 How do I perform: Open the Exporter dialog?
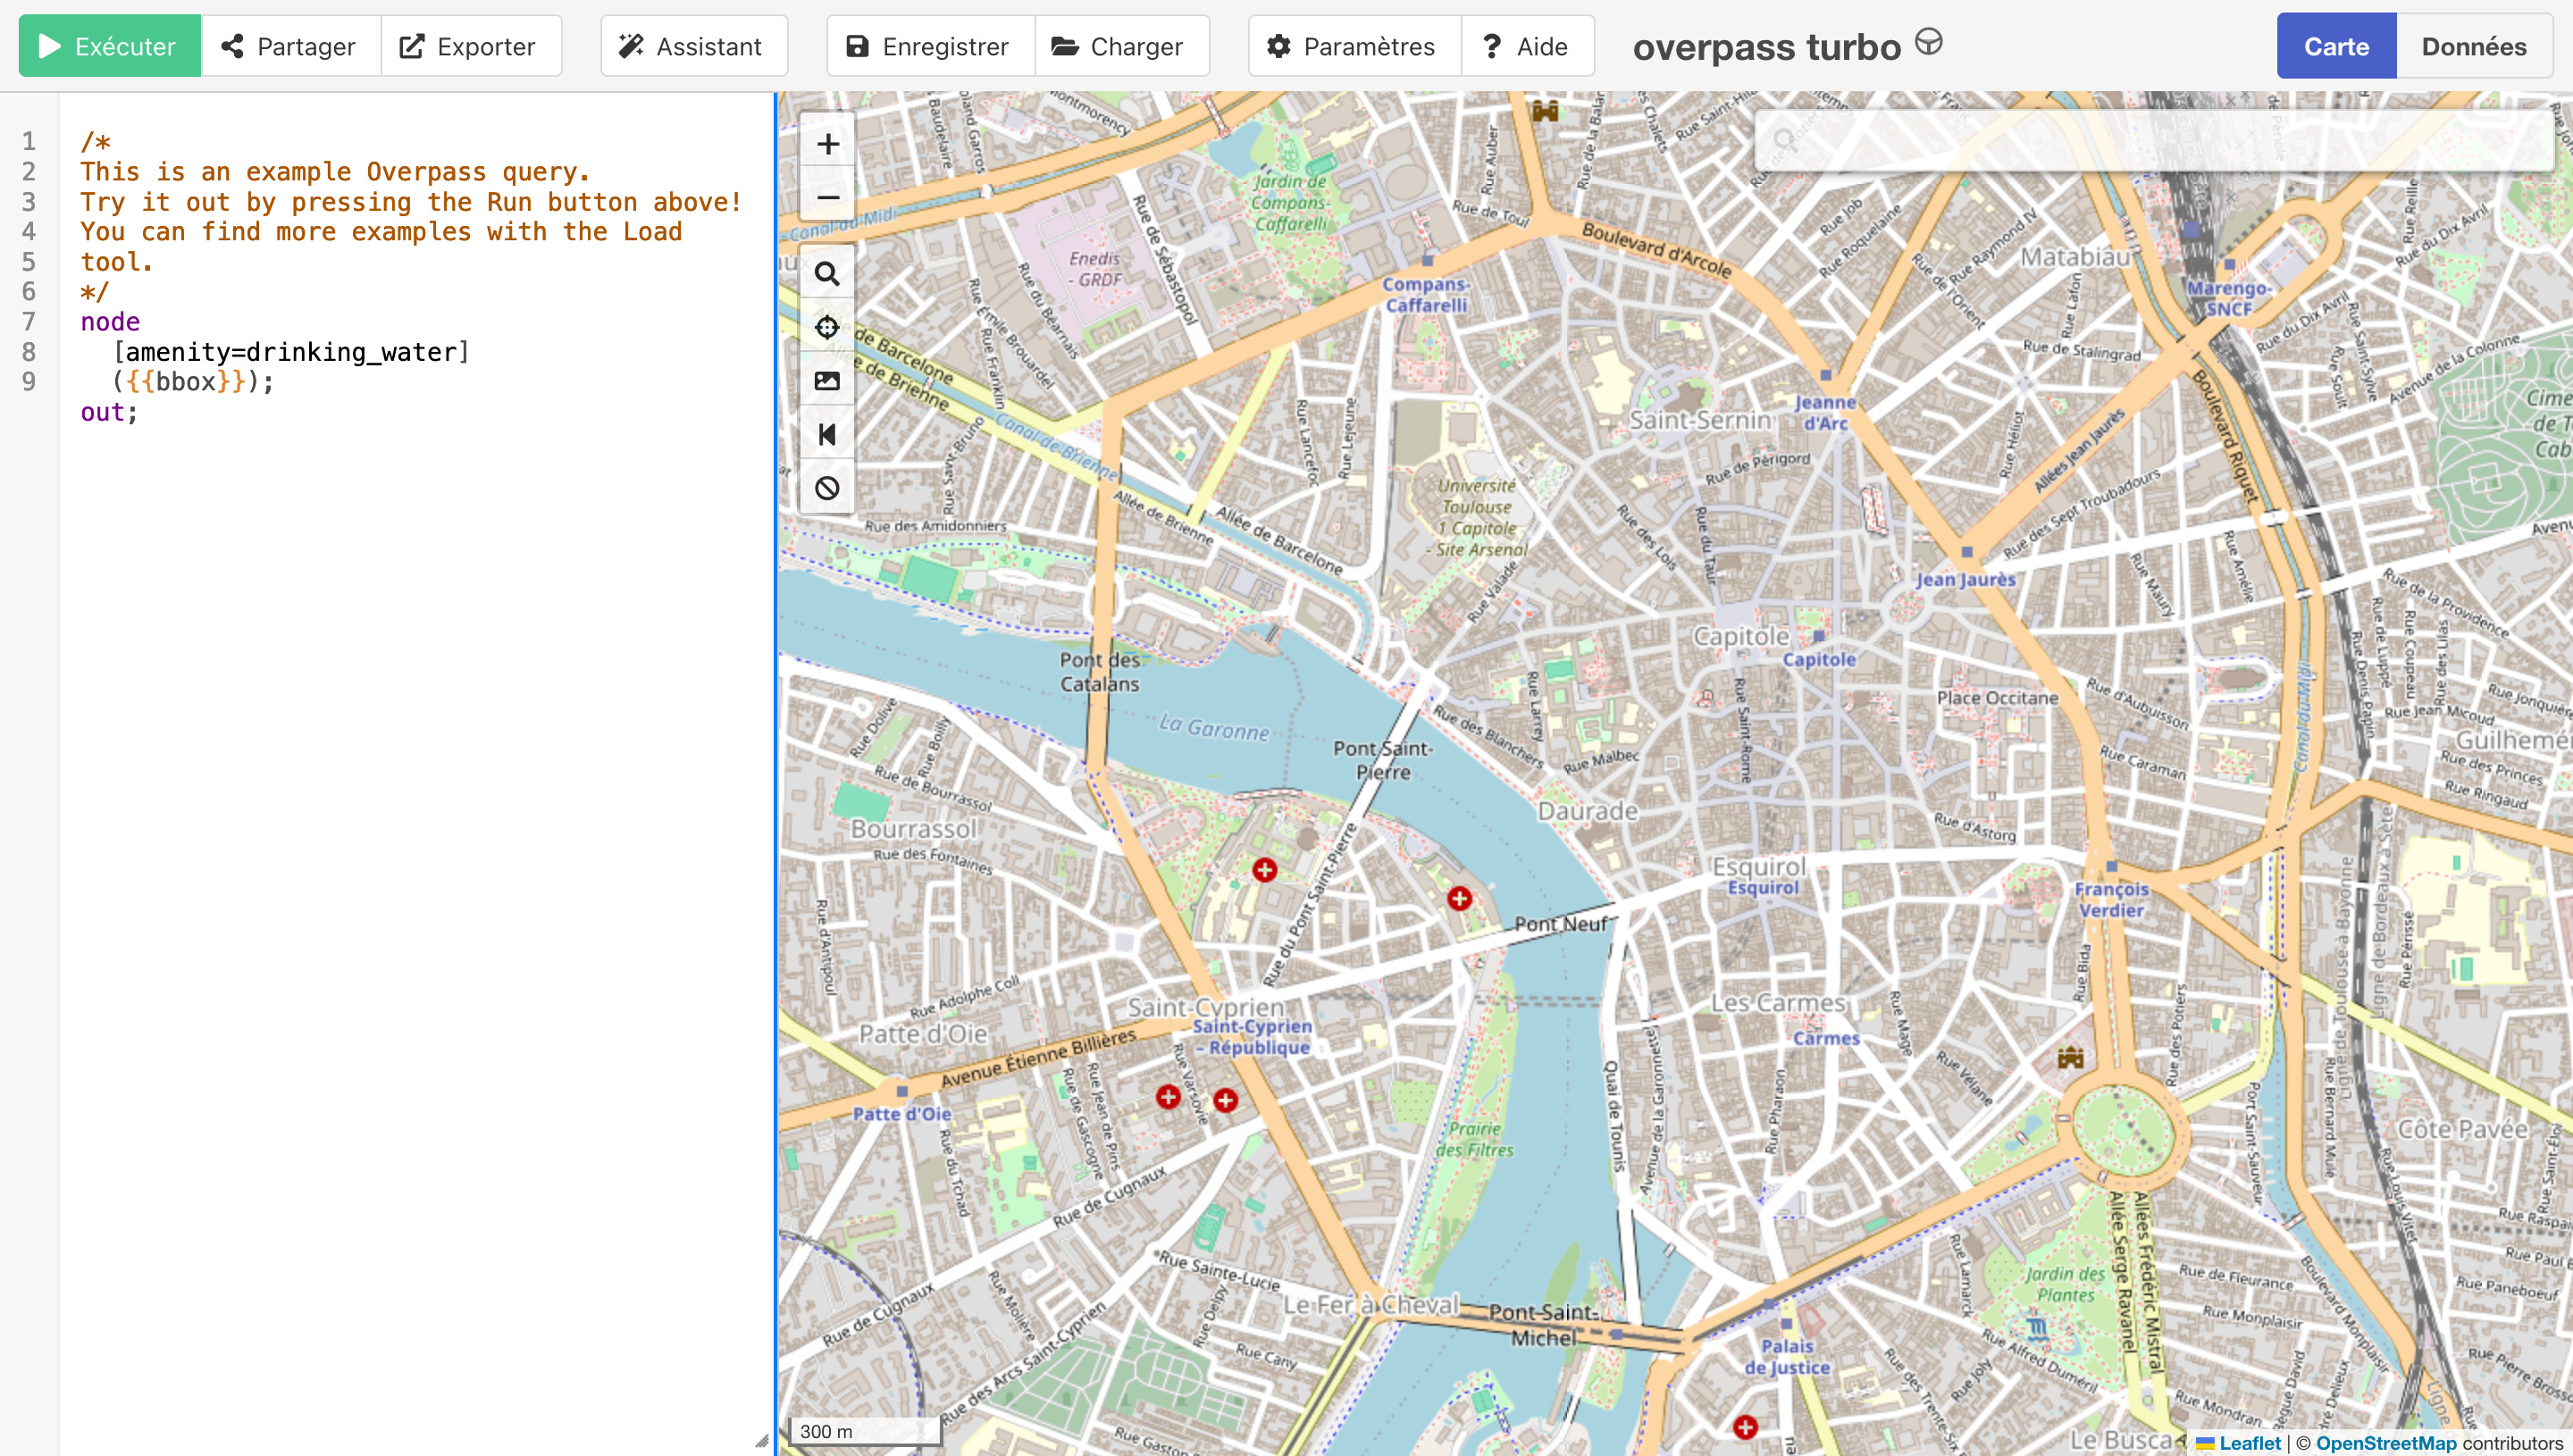point(470,46)
